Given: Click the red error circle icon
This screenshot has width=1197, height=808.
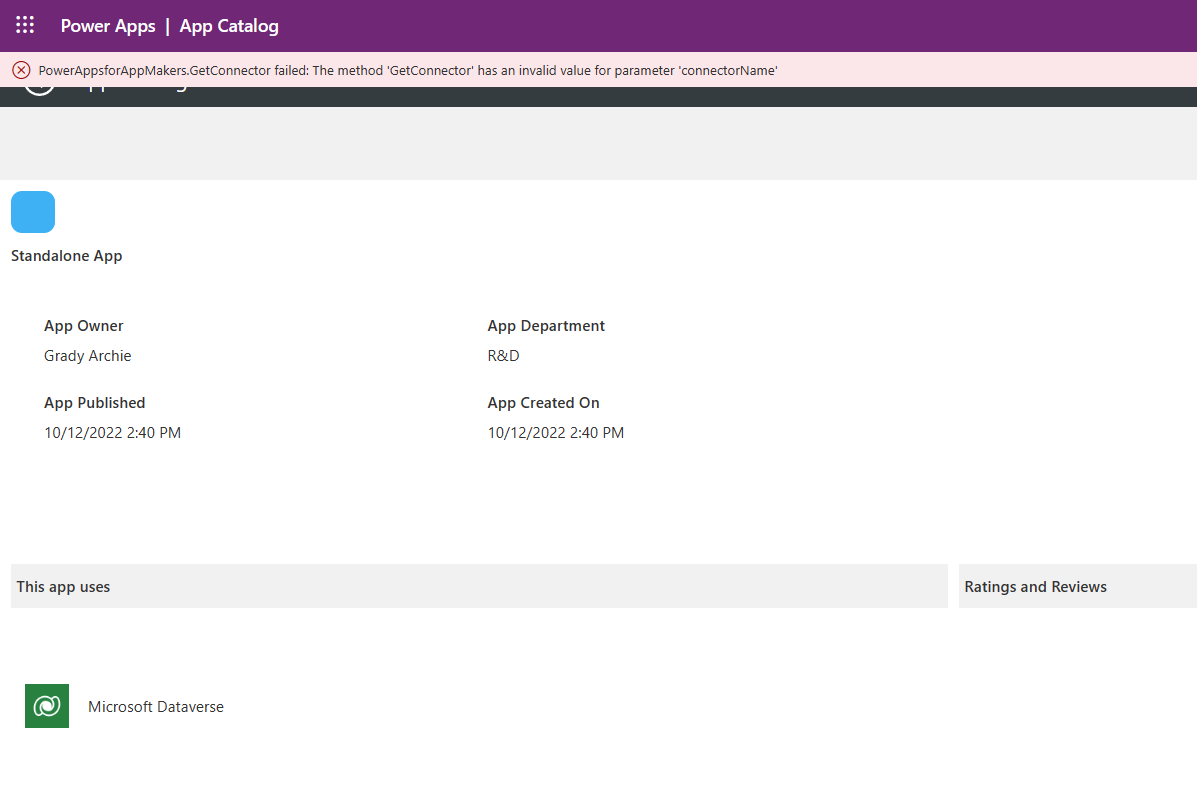Looking at the screenshot, I should [x=21, y=69].
